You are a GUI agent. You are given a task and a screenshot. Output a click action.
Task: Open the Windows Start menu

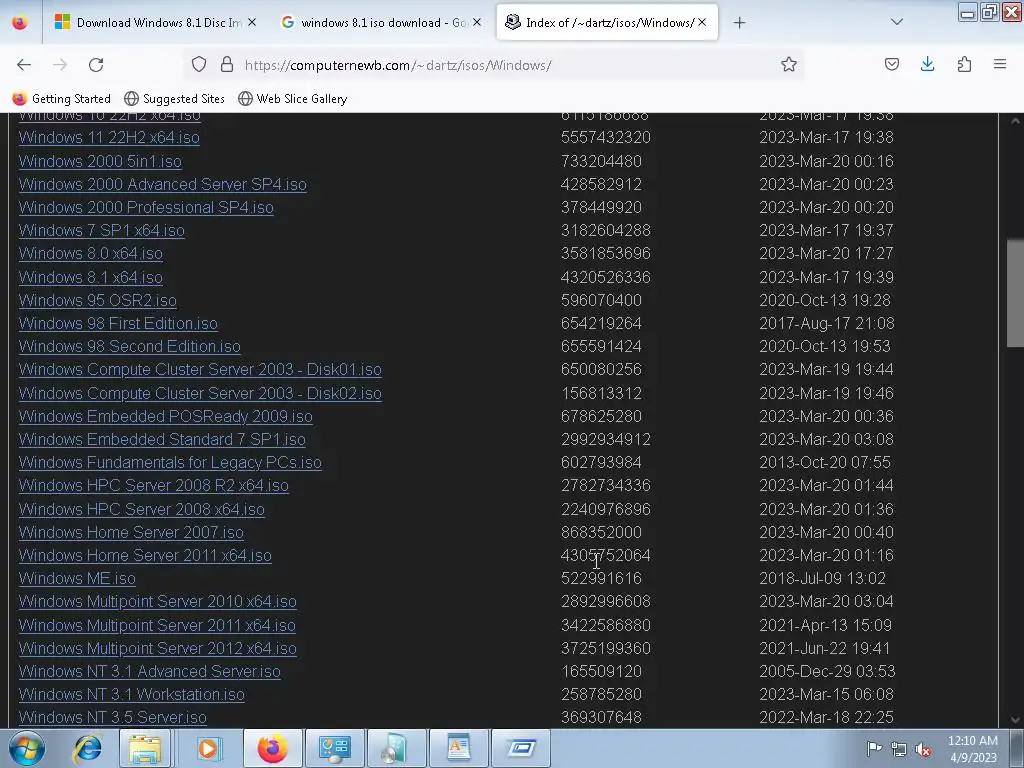(27, 748)
